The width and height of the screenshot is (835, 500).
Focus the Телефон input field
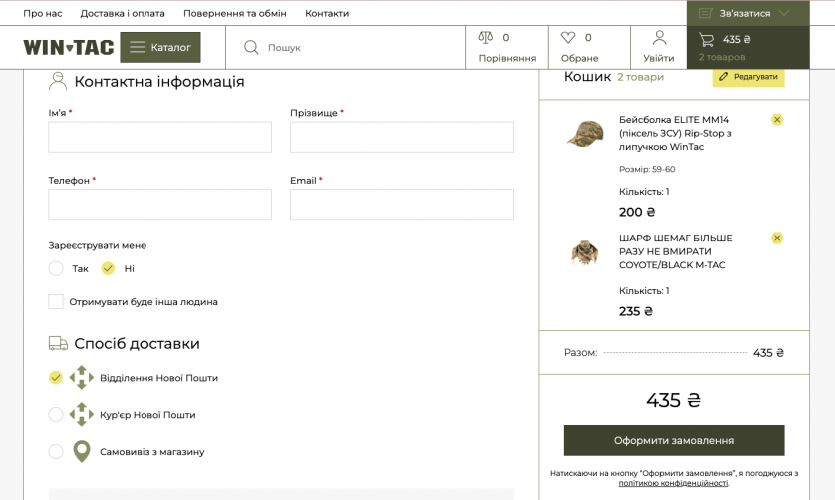(x=160, y=204)
